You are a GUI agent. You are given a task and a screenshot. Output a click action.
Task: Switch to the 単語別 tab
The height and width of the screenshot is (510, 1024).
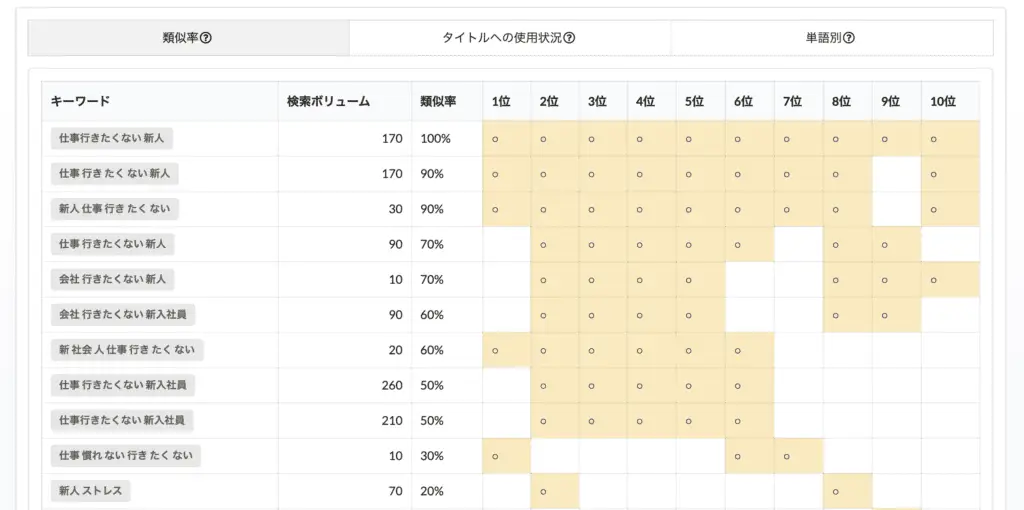tap(832, 38)
